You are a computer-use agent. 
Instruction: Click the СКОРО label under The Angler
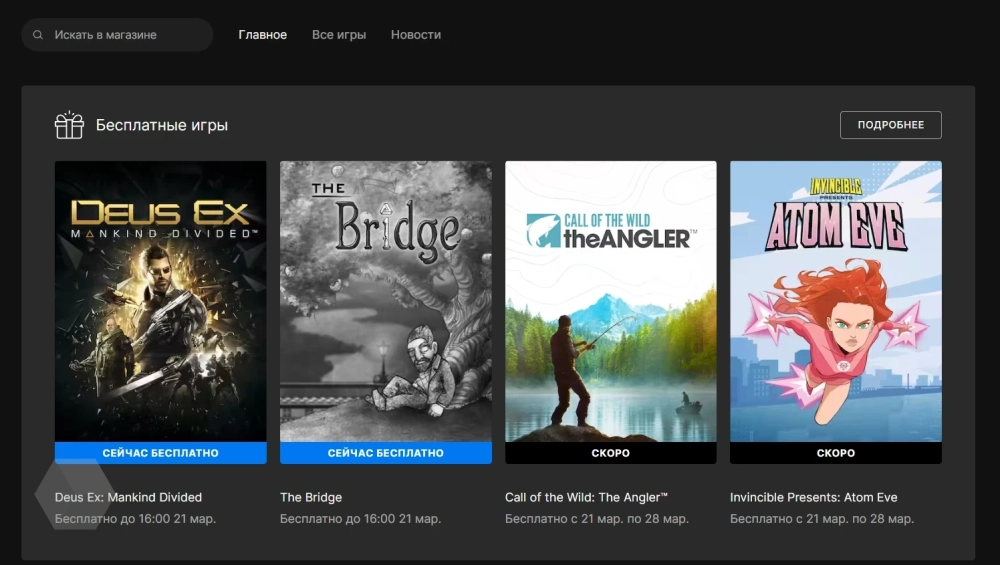tap(610, 453)
